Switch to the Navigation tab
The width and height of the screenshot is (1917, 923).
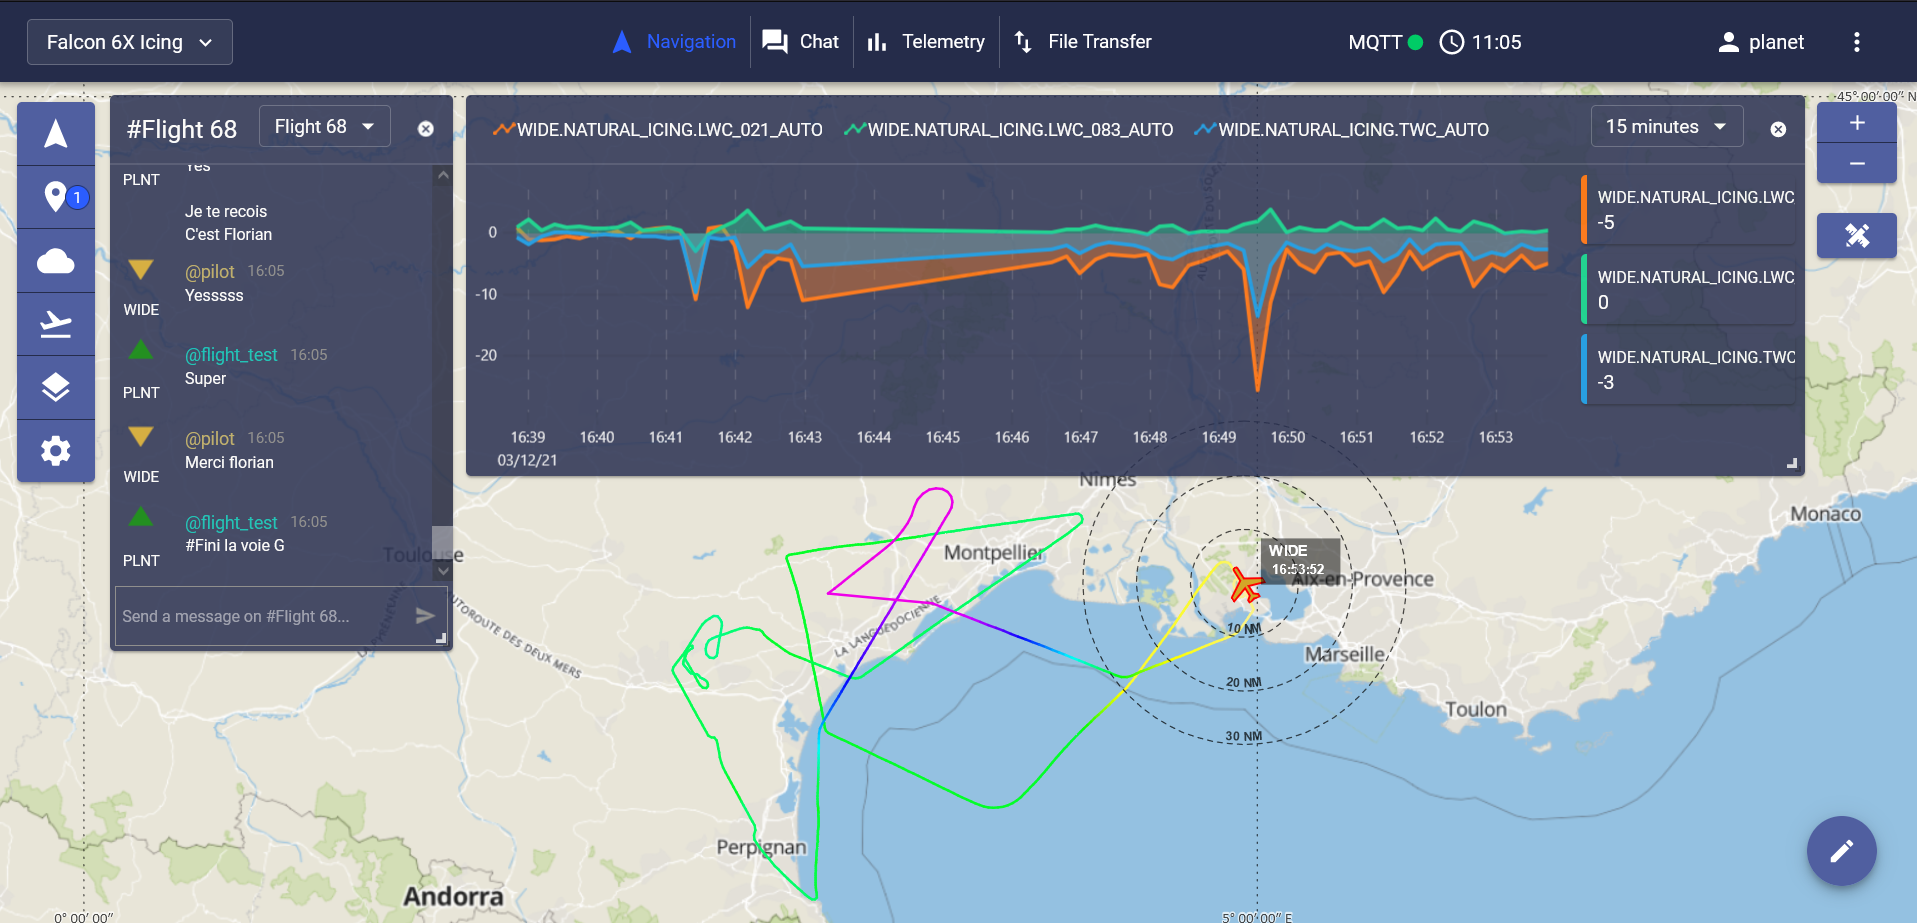pos(674,42)
